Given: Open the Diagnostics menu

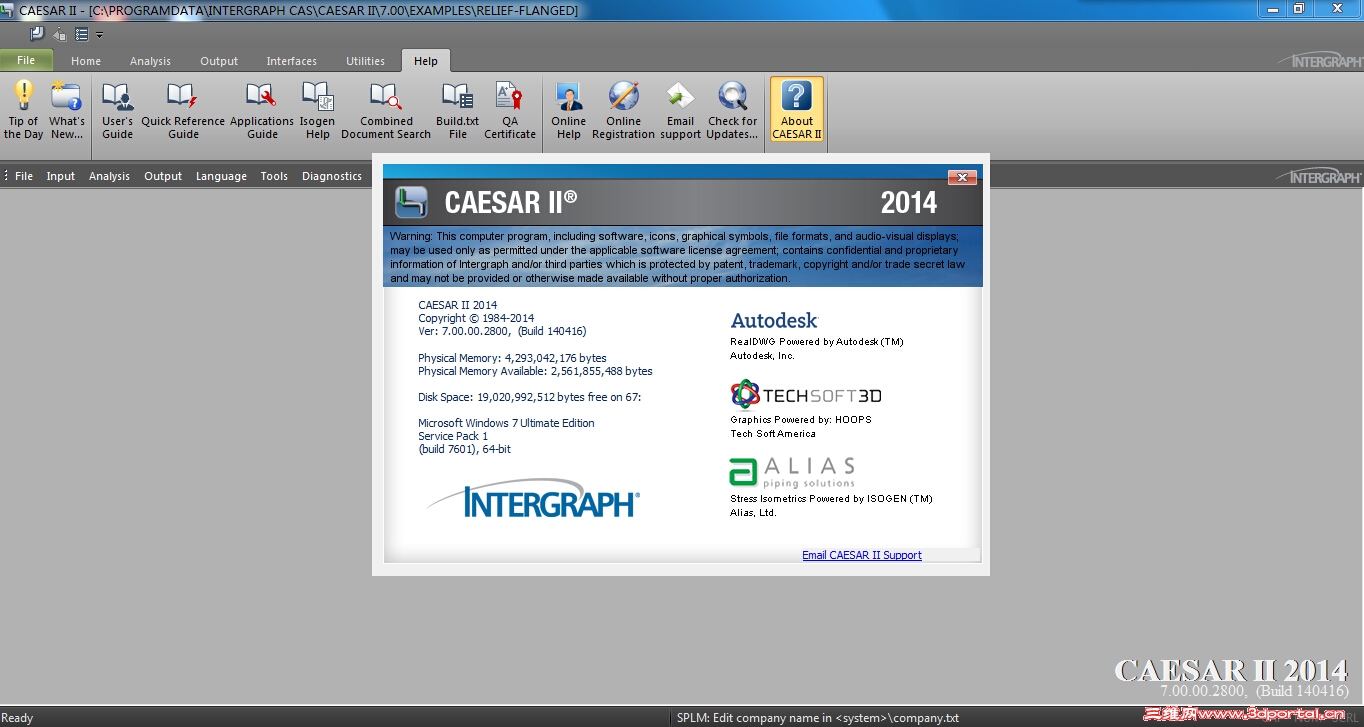Looking at the screenshot, I should (332, 176).
